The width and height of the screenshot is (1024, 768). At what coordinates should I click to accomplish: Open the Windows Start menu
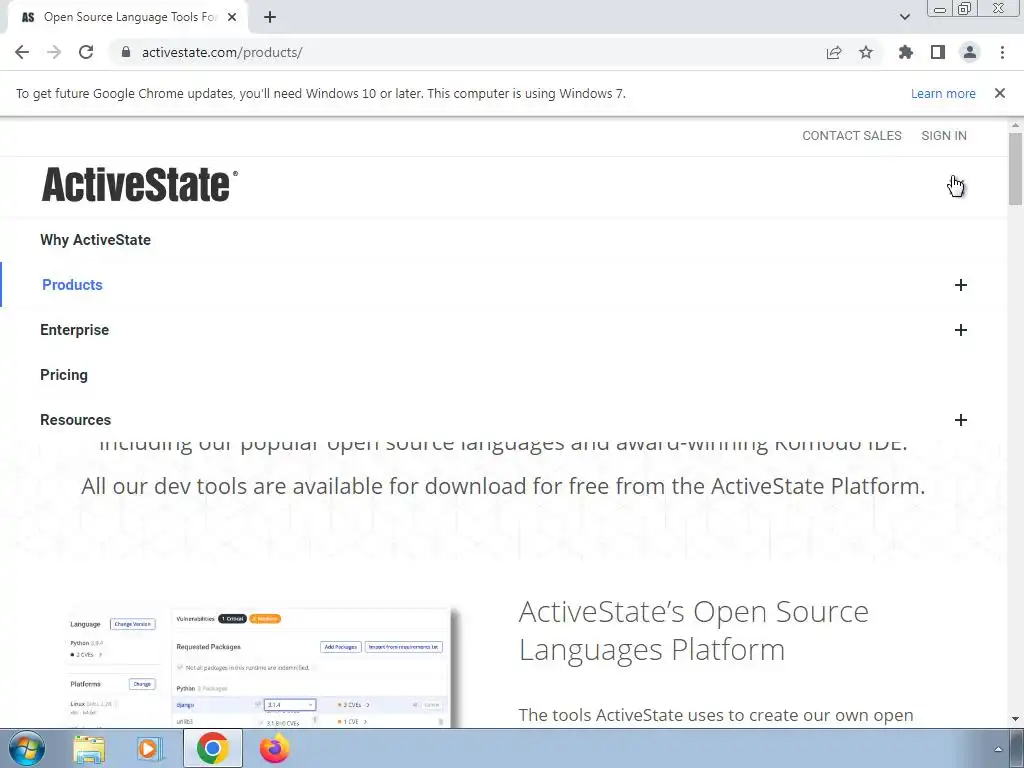coord(27,748)
